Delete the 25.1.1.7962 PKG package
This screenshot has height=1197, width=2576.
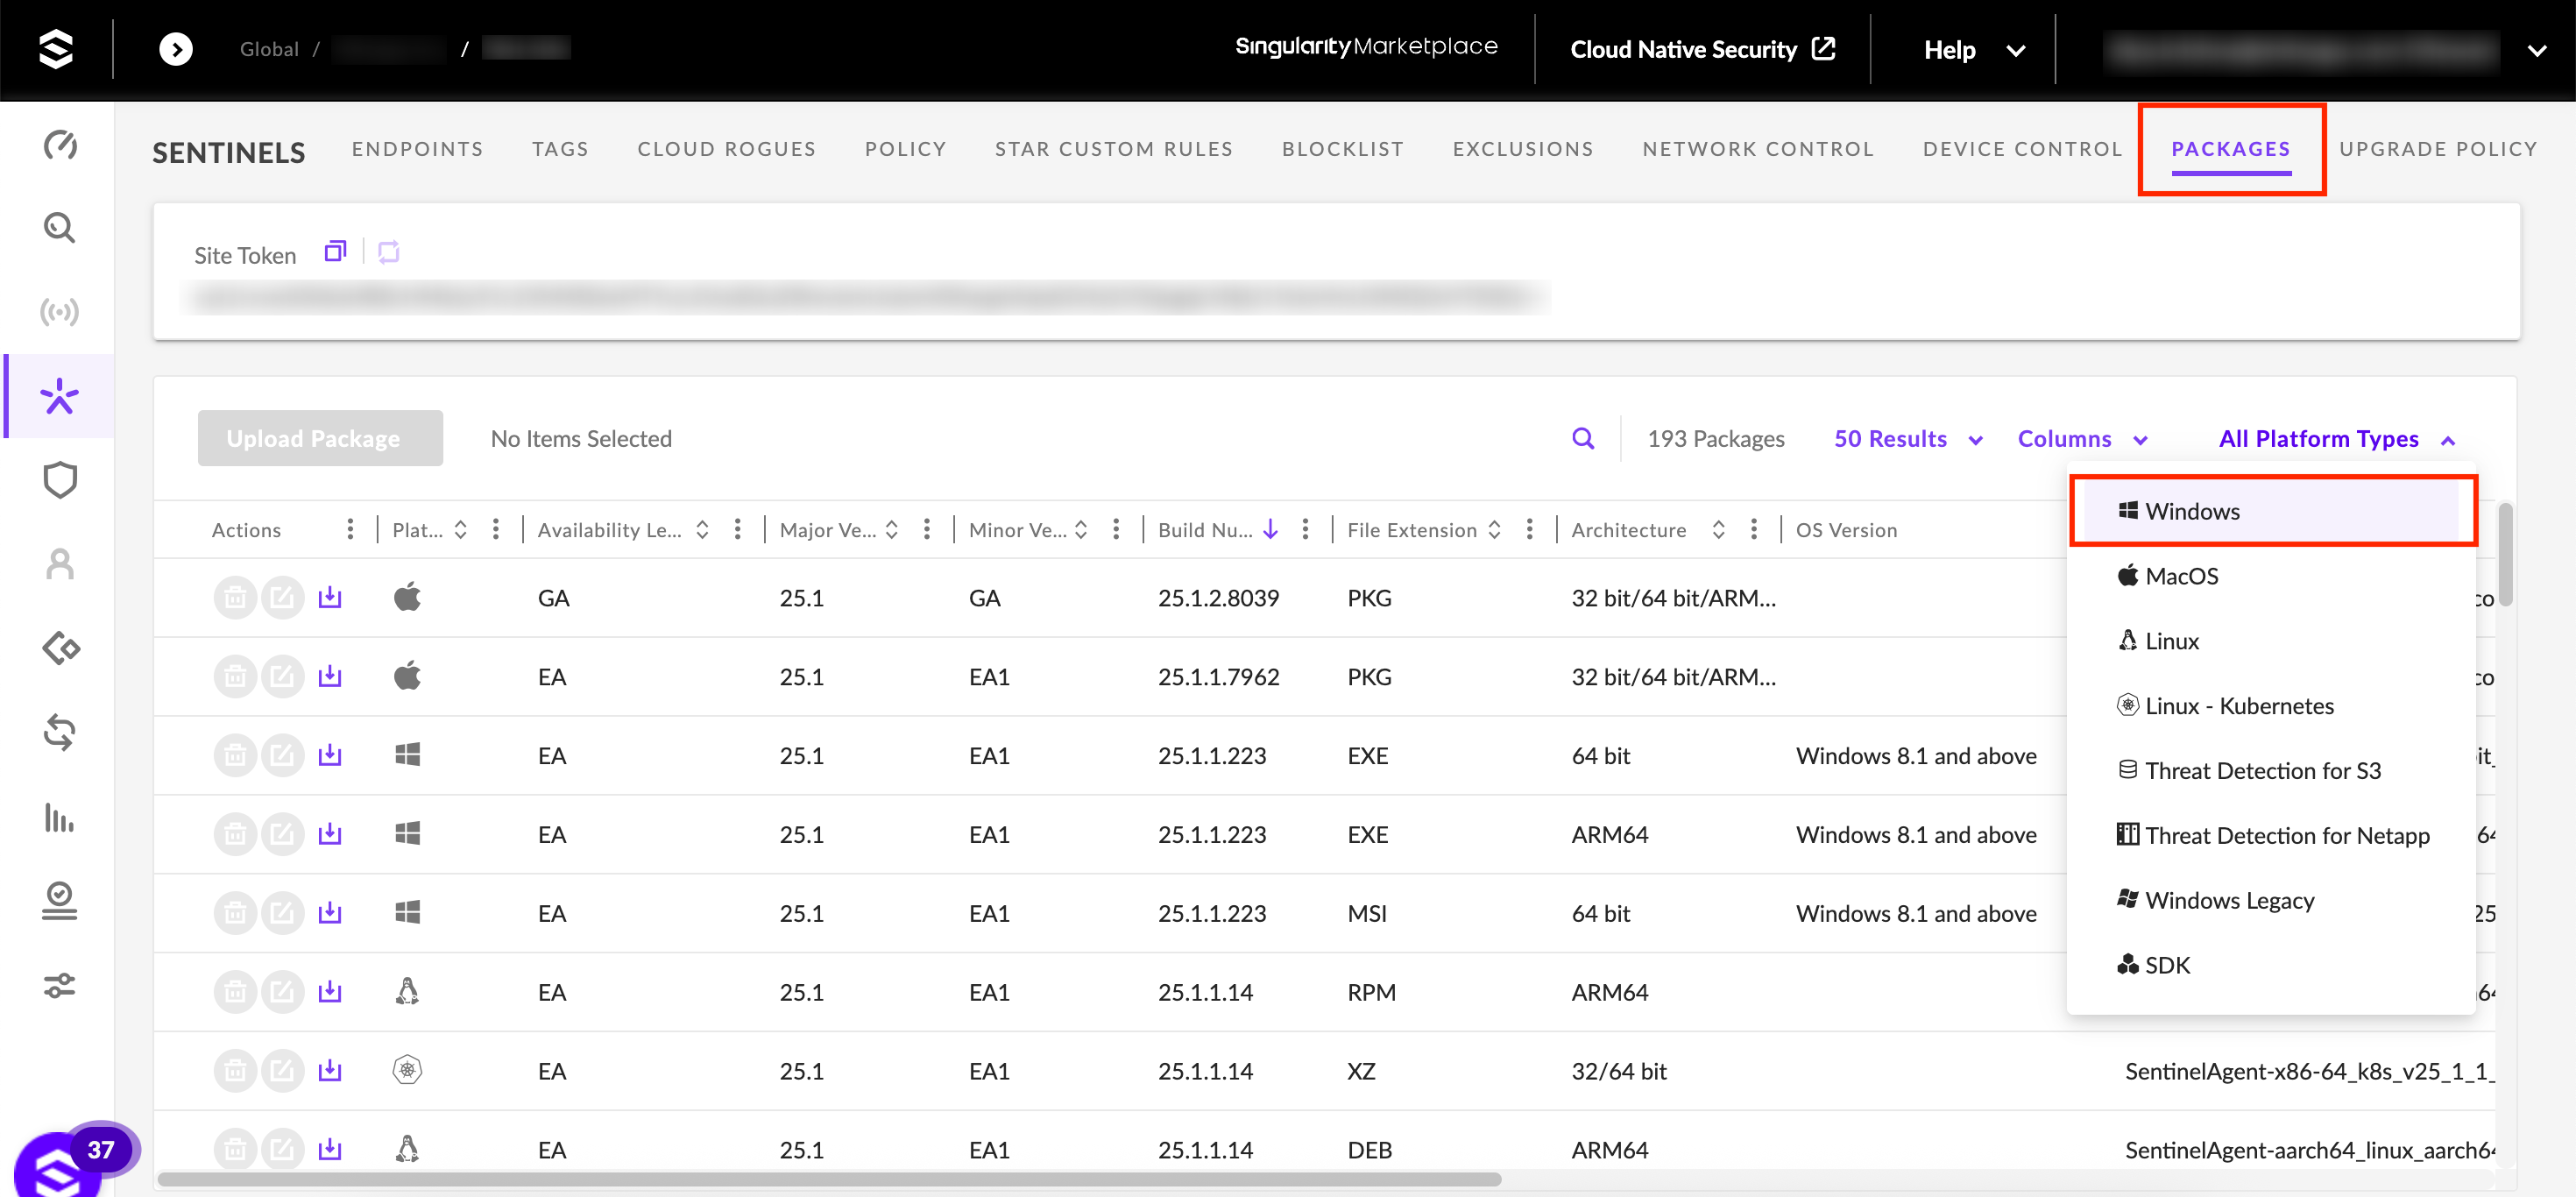pos(235,677)
